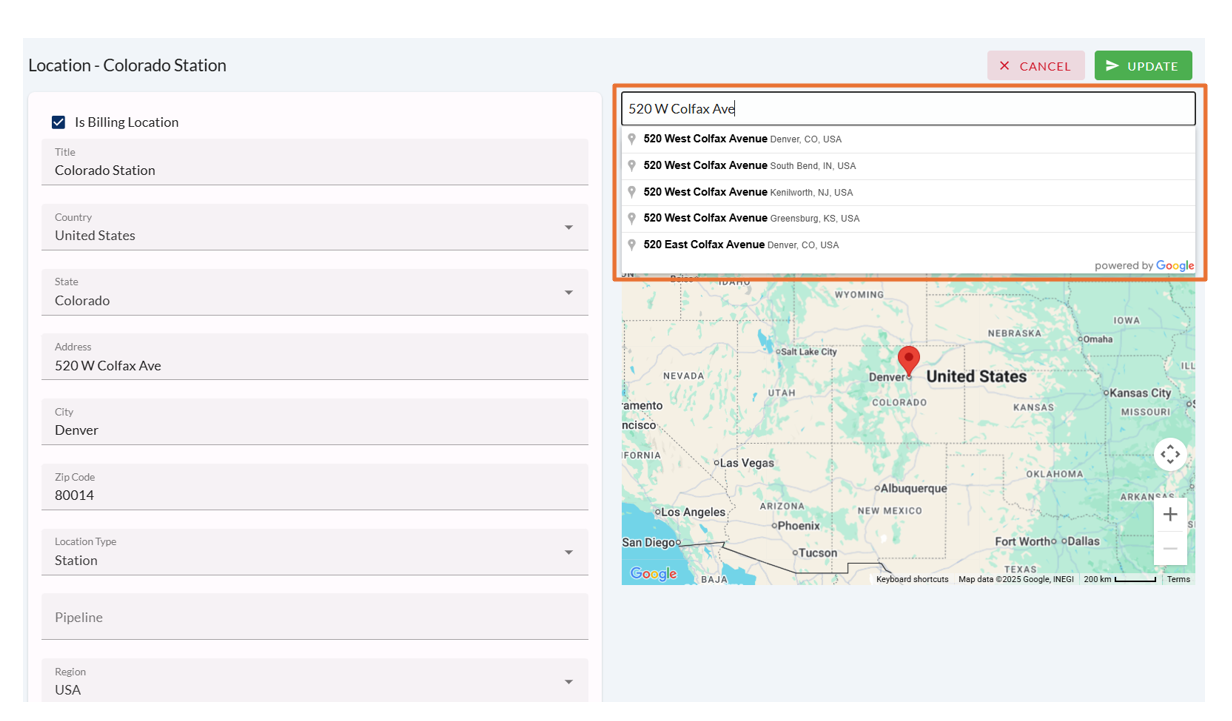Viewport: 1232px width, 721px height.
Task: Select 520 East Colfax Avenue Denver suggestion
Action: (740, 245)
